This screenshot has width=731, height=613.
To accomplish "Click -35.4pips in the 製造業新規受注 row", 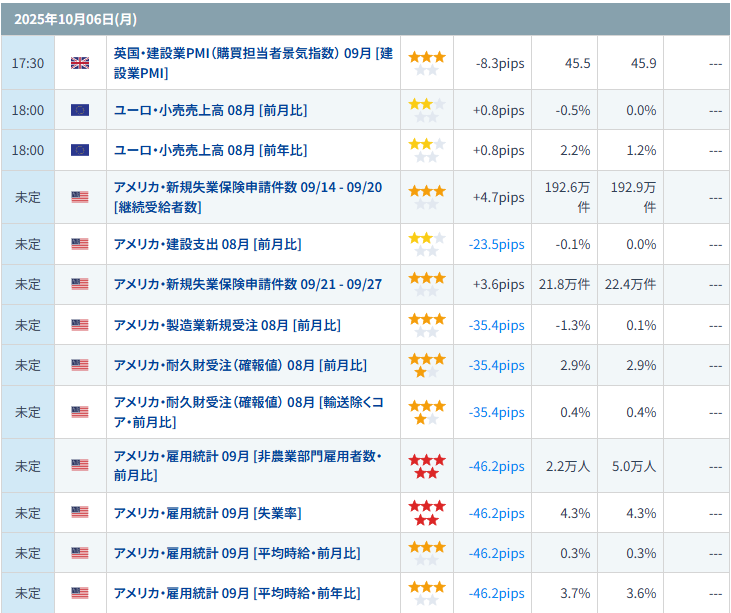I will [x=496, y=325].
